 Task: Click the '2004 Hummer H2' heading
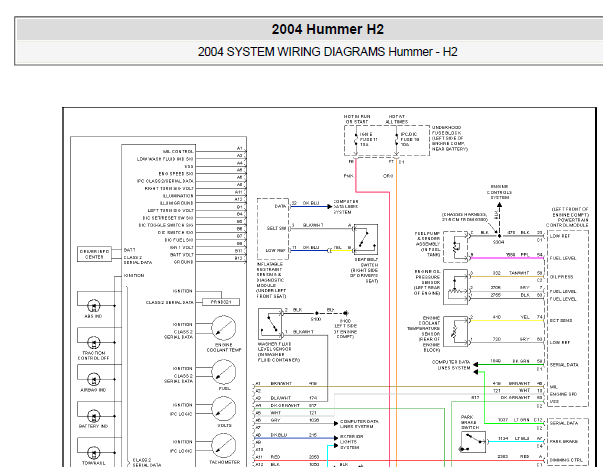pyautogui.click(x=328, y=29)
